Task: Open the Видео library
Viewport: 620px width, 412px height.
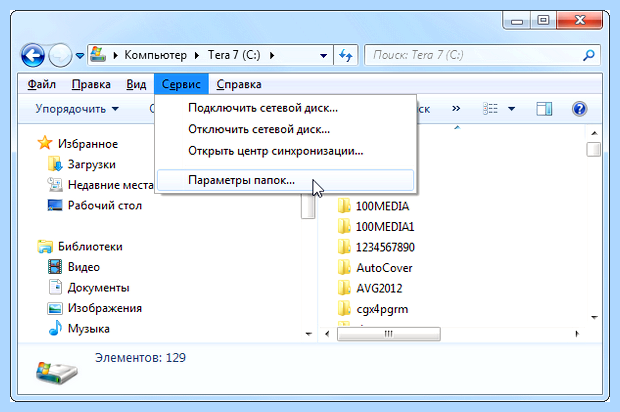Action: [x=84, y=267]
